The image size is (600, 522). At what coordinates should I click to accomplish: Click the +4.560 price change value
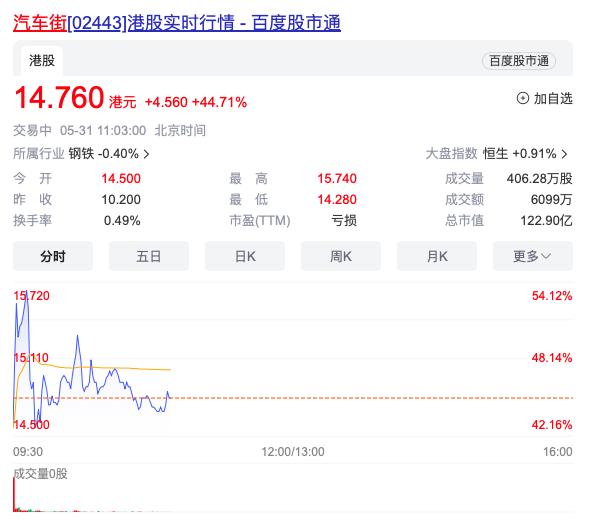click(x=166, y=102)
